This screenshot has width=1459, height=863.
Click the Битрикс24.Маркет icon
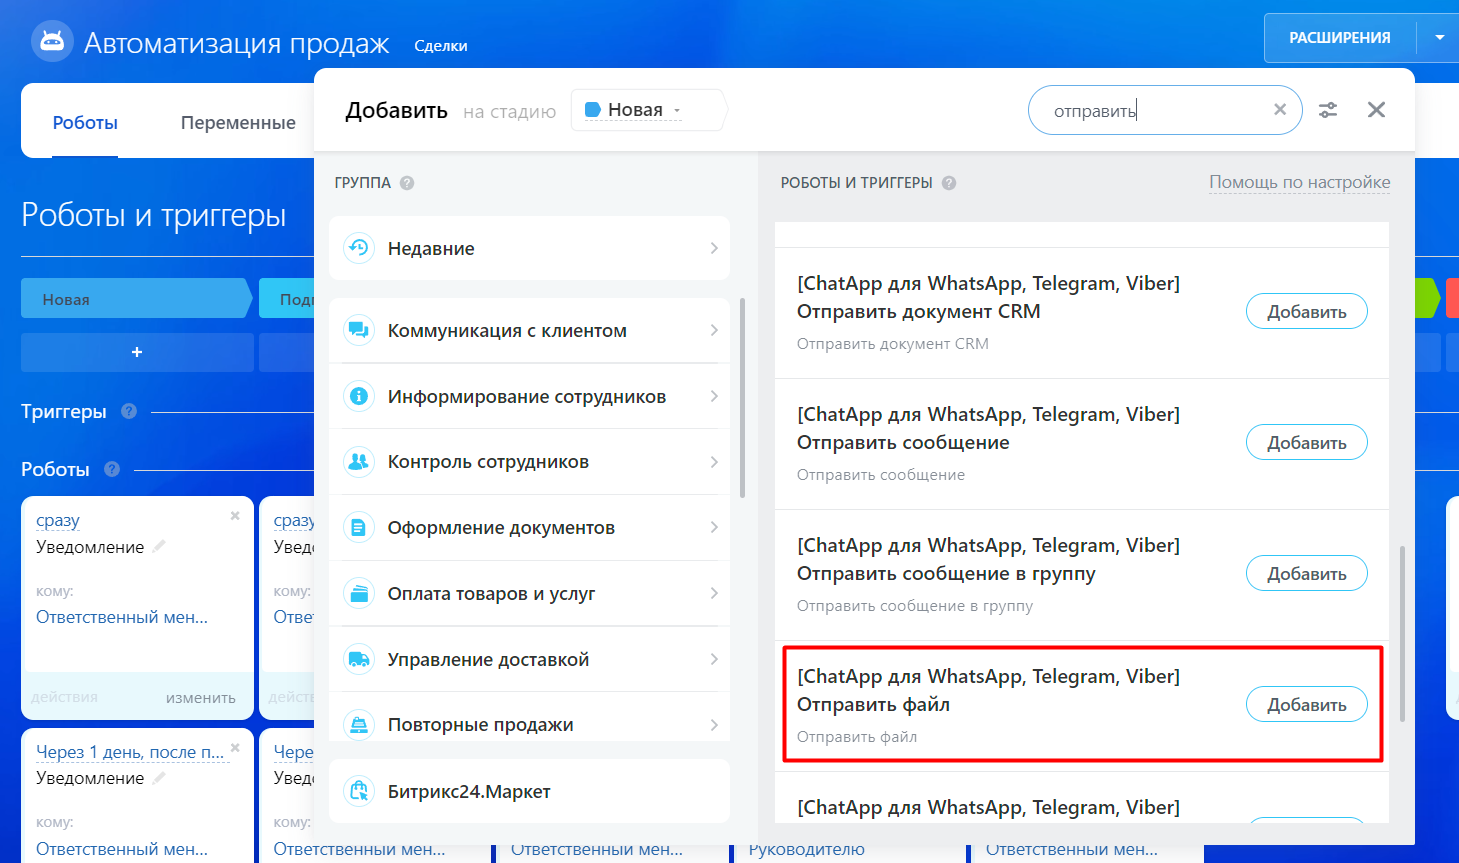tap(358, 791)
